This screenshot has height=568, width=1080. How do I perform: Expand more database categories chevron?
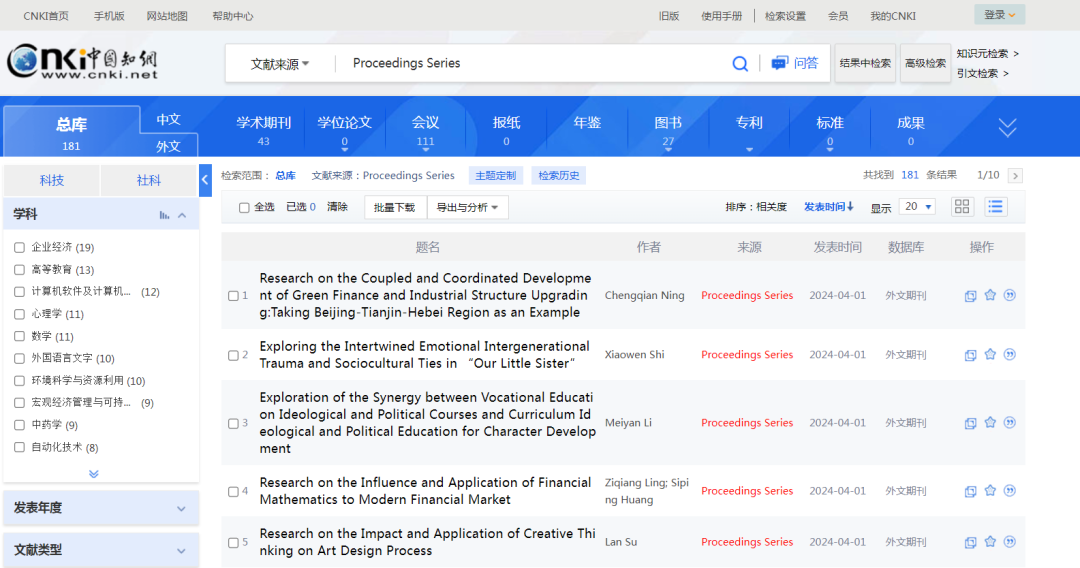[x=1007, y=127]
